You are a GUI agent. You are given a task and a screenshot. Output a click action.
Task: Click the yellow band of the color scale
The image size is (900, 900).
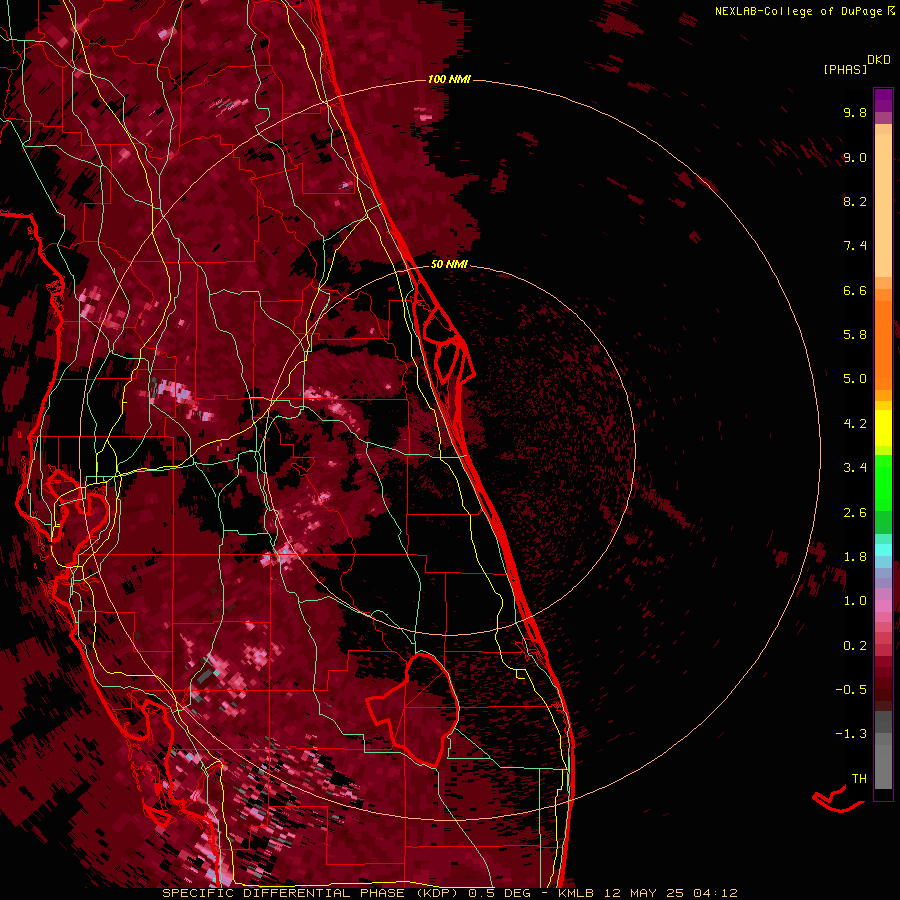(883, 428)
